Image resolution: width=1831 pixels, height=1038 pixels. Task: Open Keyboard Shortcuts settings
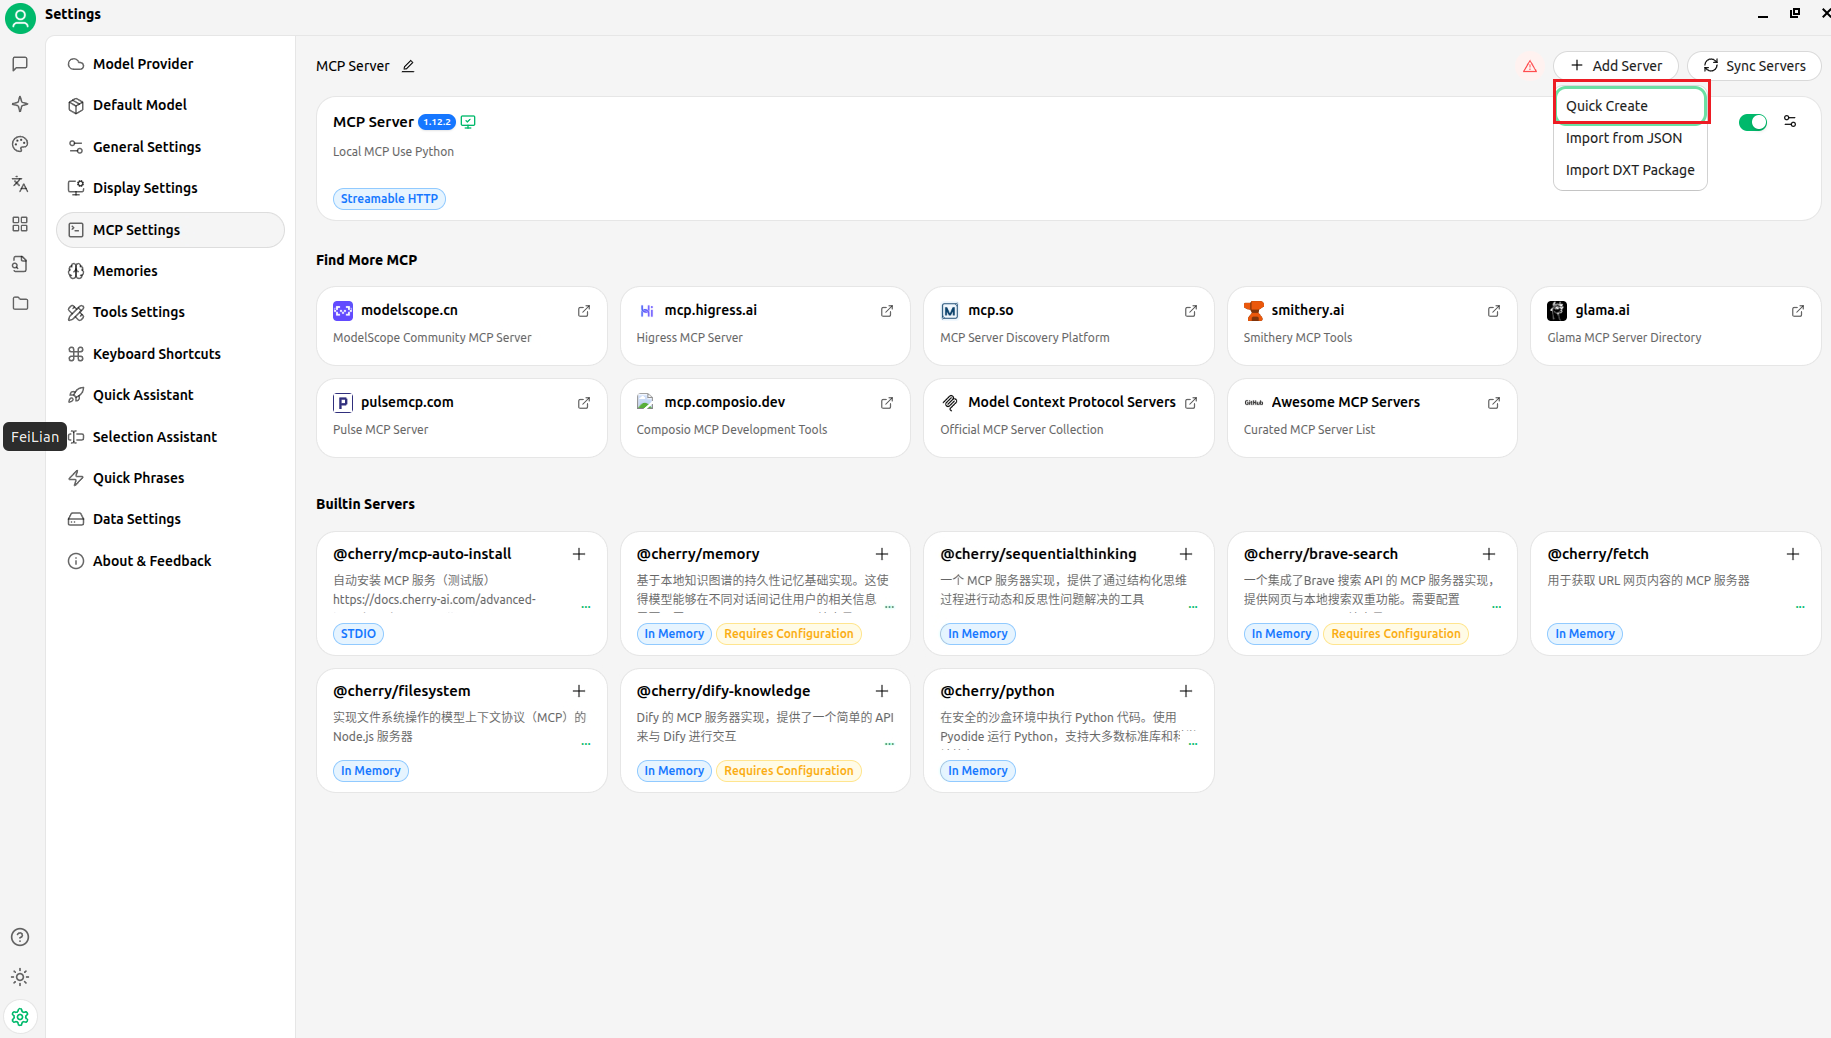pos(156,354)
